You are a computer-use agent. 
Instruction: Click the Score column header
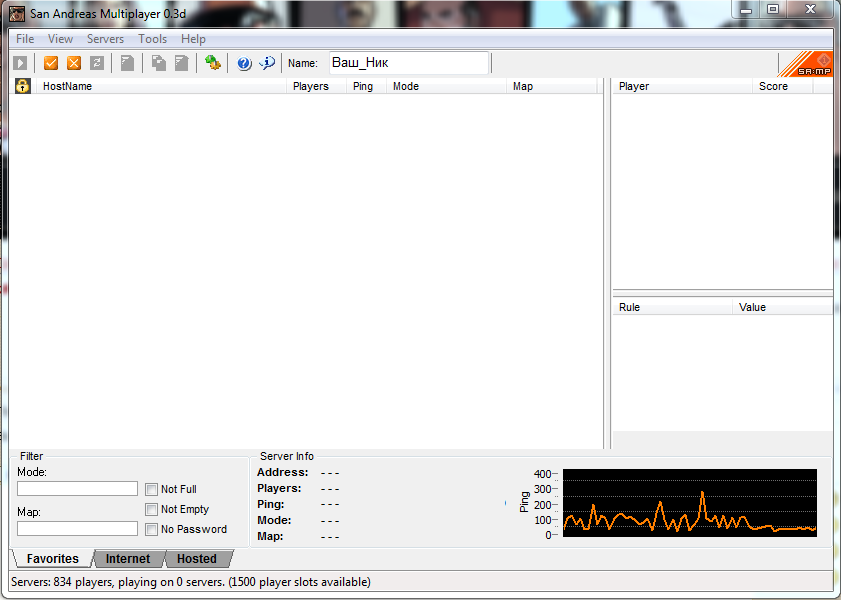tap(783, 86)
